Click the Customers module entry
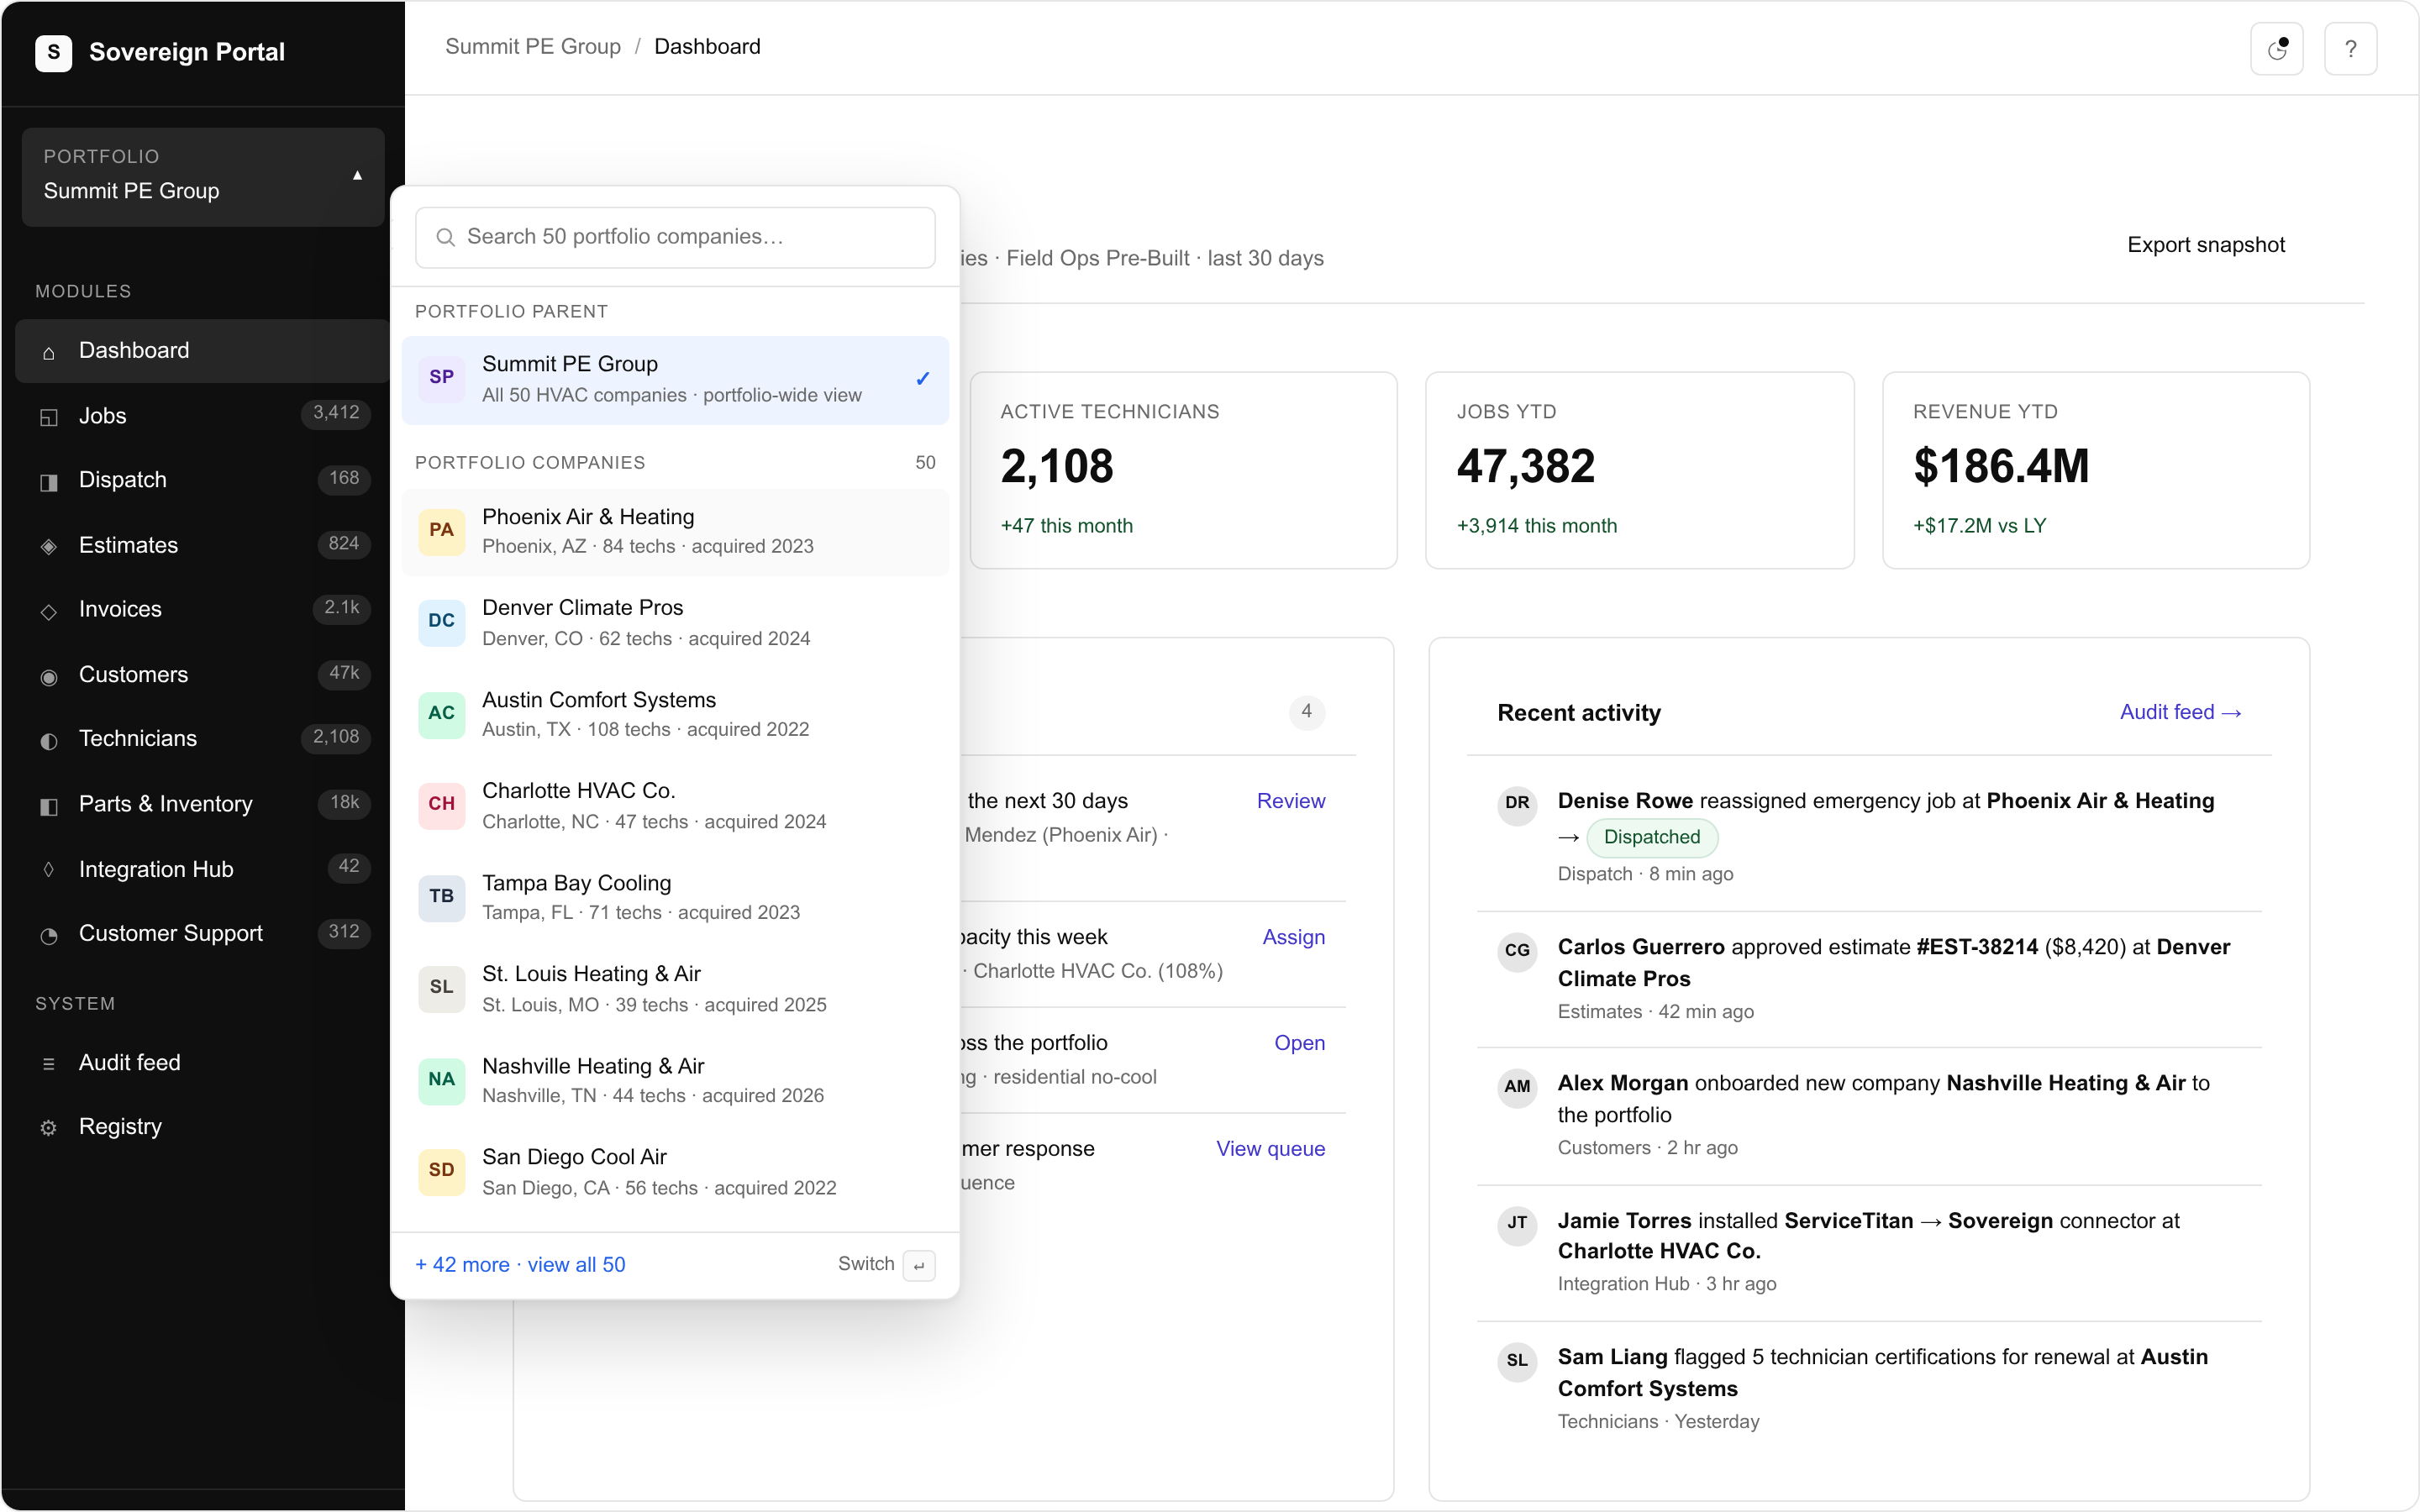This screenshot has width=2420, height=1512. 203,674
